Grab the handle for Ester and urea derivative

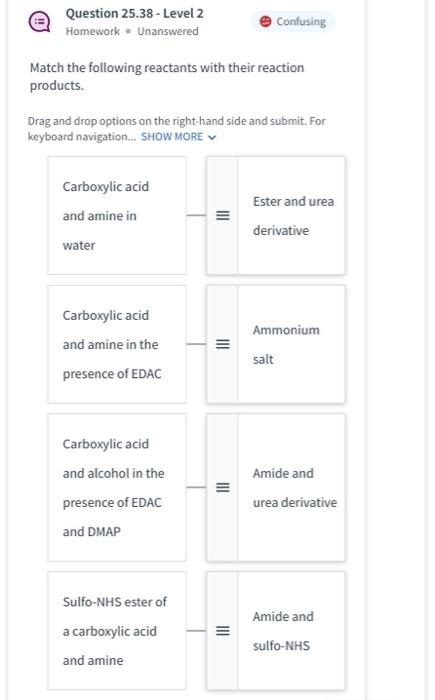click(x=223, y=216)
